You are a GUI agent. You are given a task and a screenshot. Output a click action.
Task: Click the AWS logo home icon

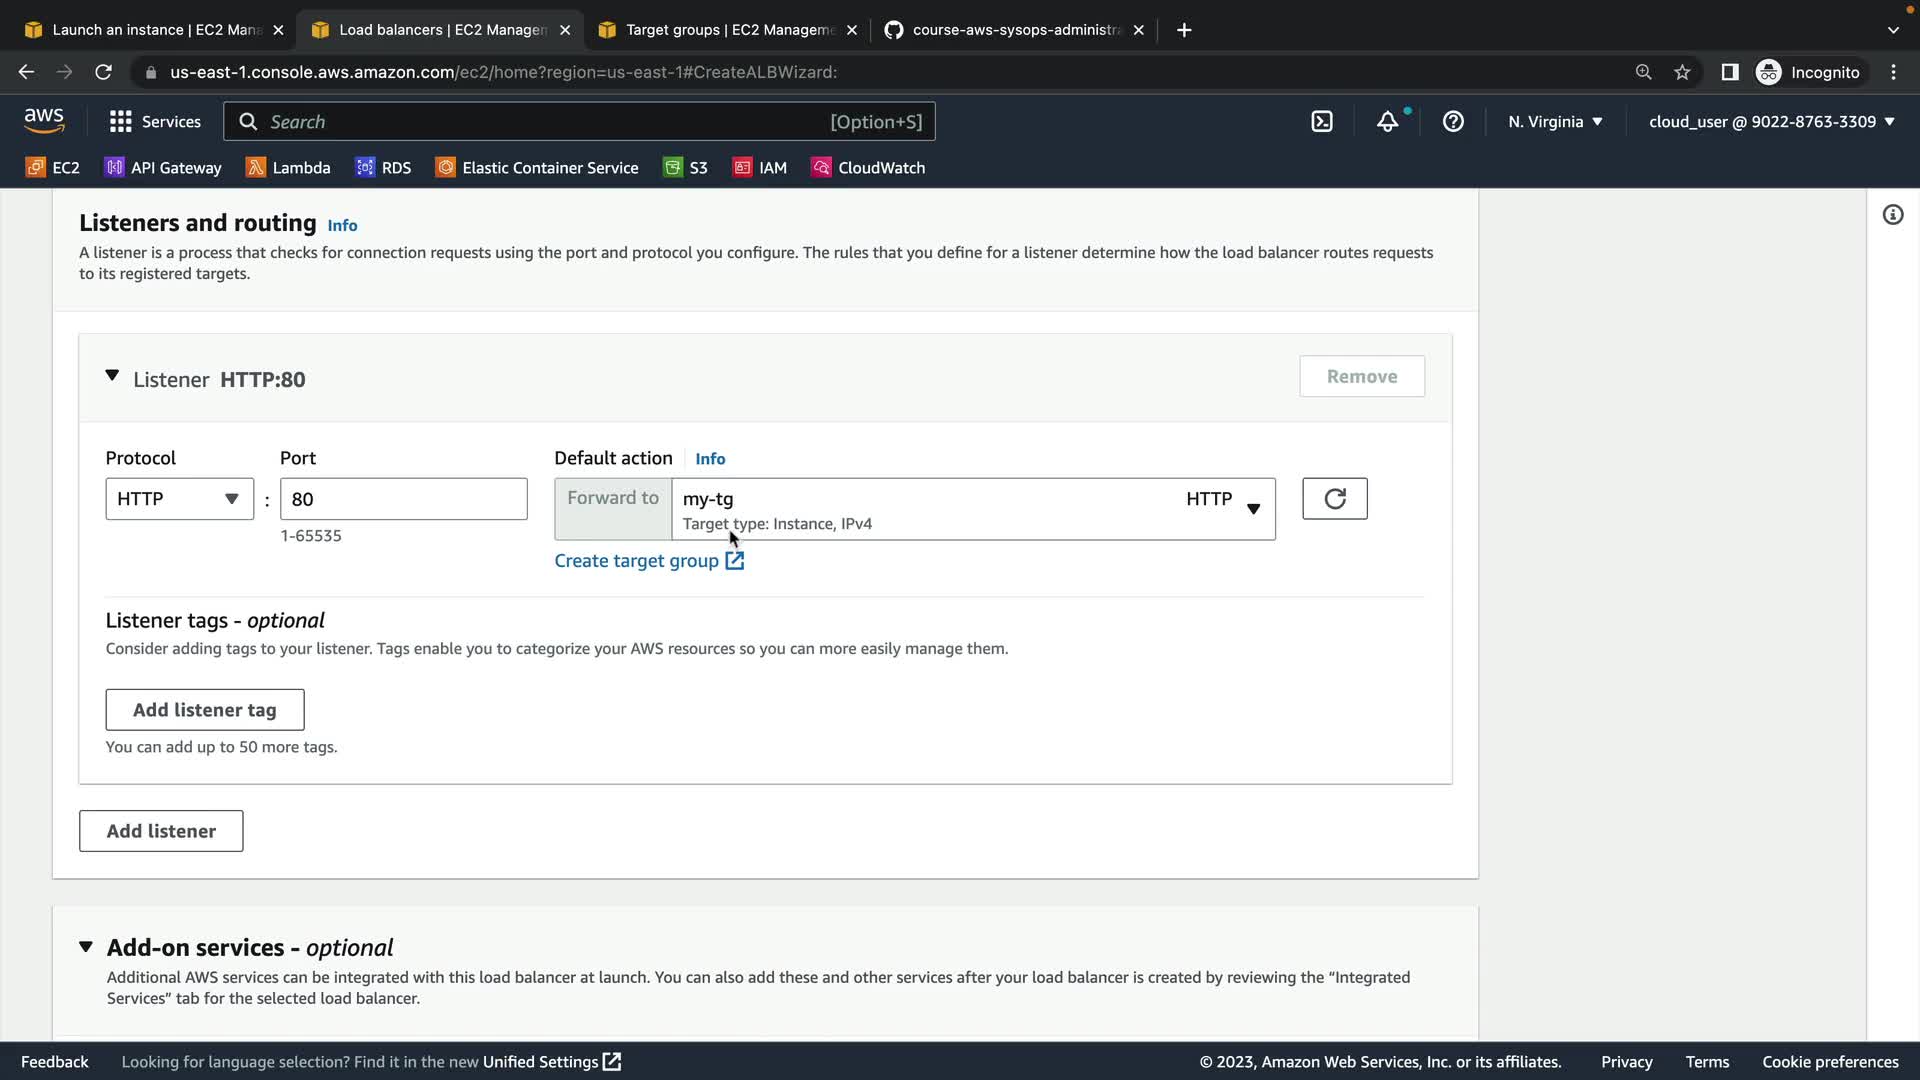coord(44,121)
